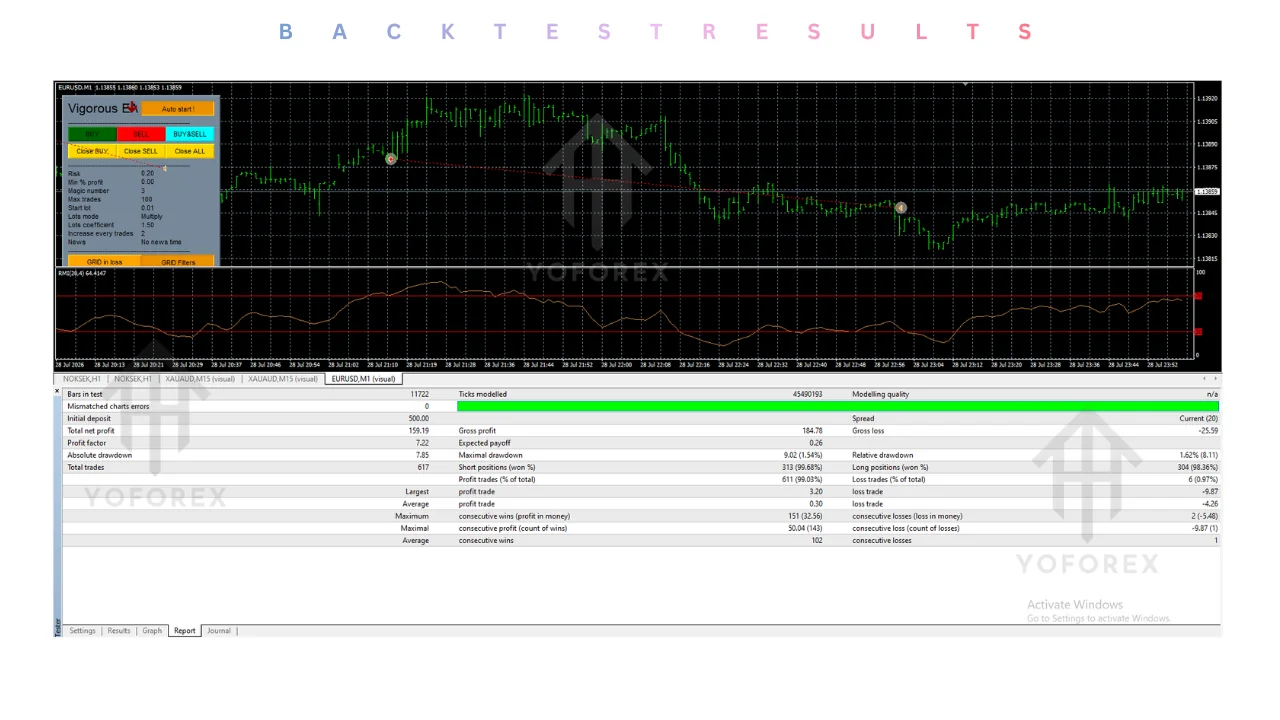Open the GRID in loss panel
The image size is (1280, 720).
point(104,262)
